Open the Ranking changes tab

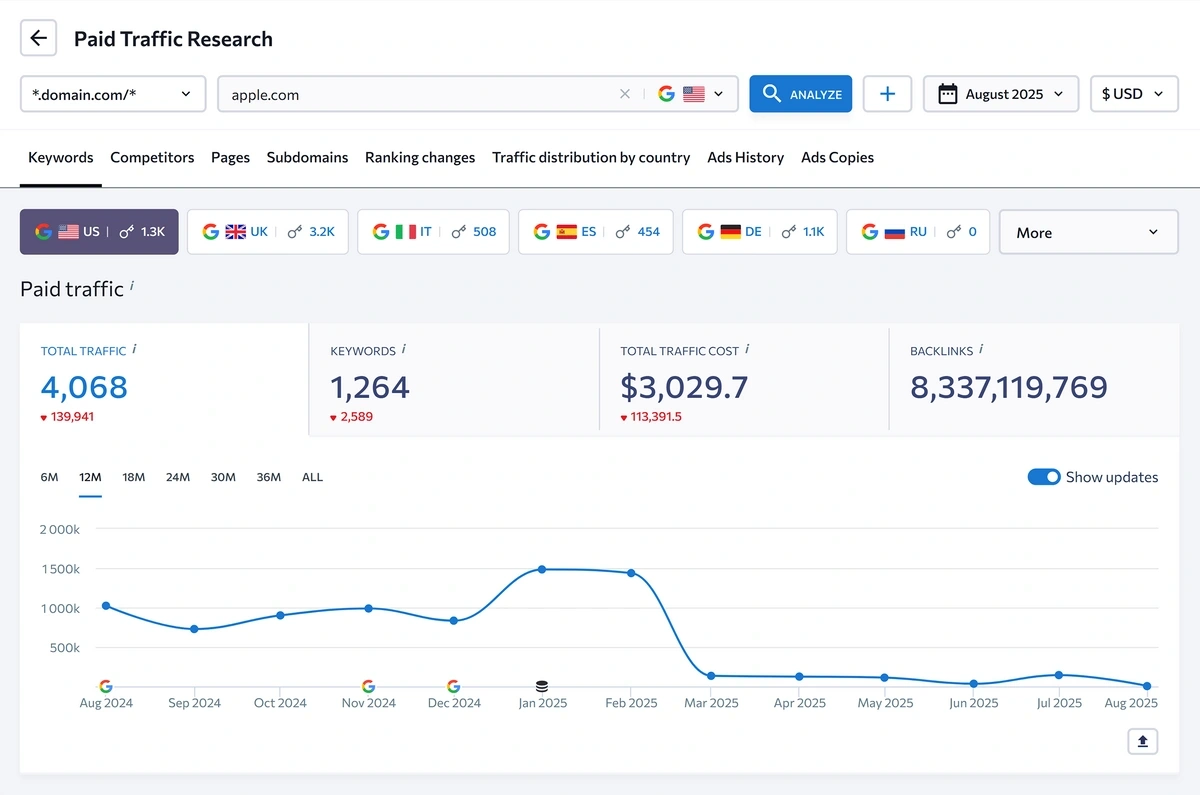(x=420, y=157)
